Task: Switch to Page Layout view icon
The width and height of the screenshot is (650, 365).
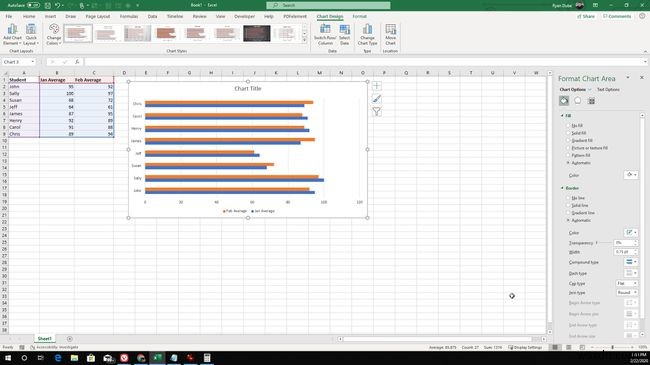Action: pyautogui.click(x=569, y=347)
